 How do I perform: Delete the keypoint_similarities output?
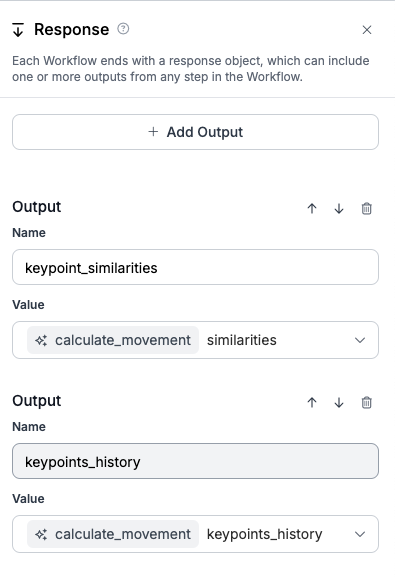(367, 209)
